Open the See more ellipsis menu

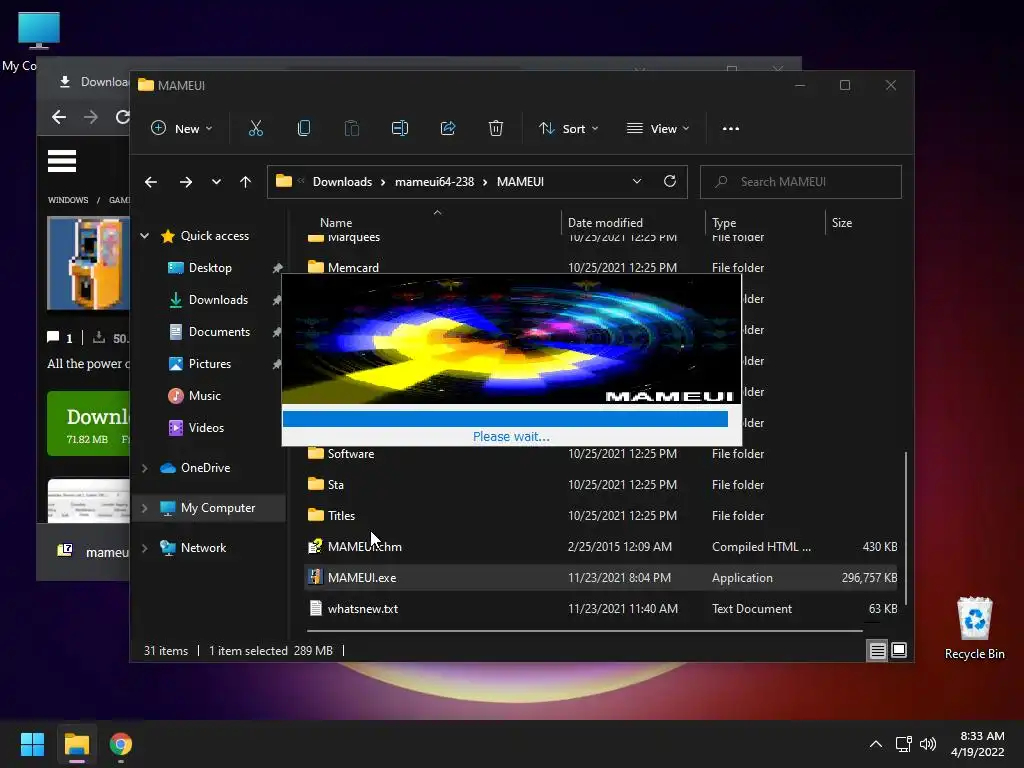coord(731,129)
